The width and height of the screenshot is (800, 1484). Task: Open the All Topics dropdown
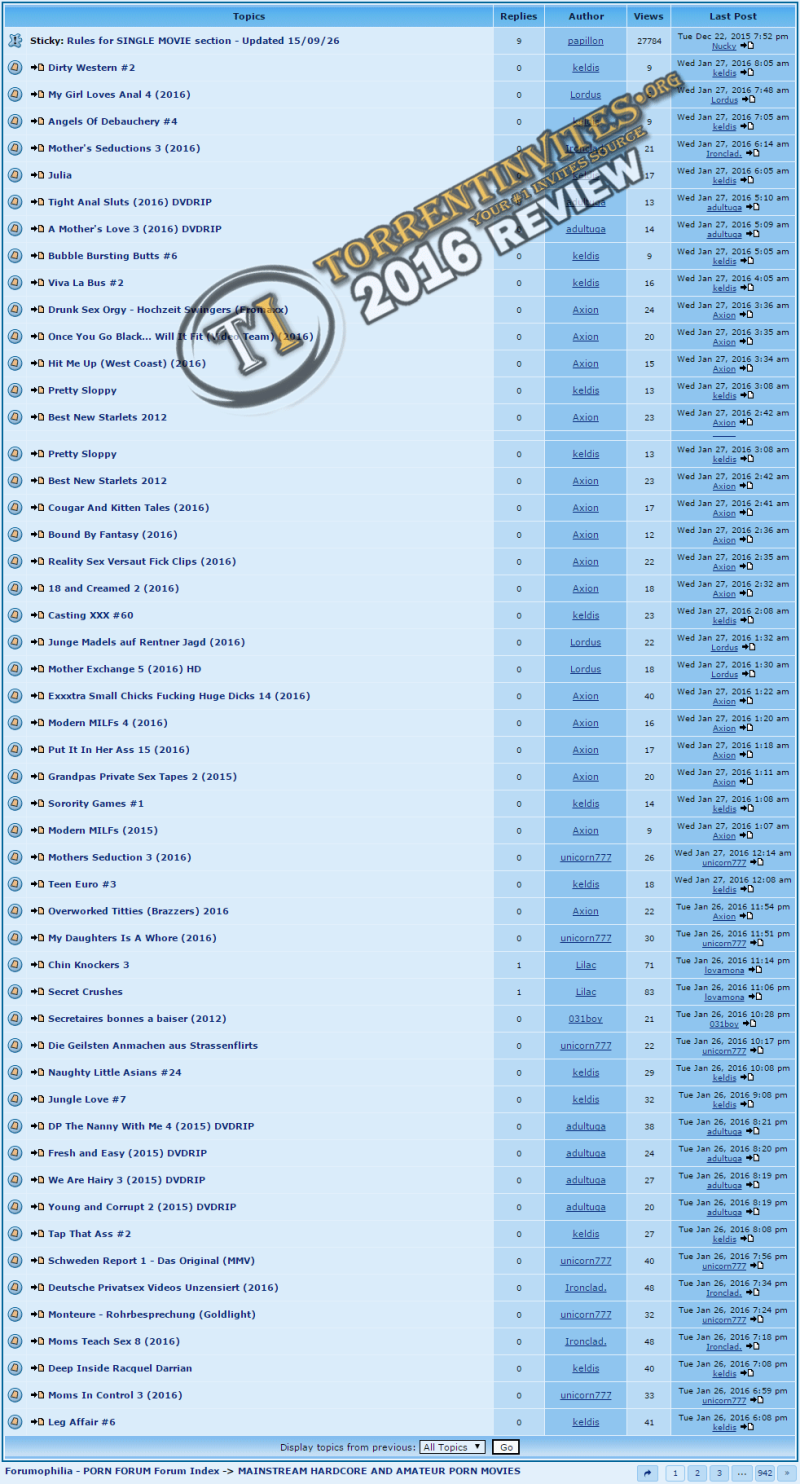point(452,1447)
